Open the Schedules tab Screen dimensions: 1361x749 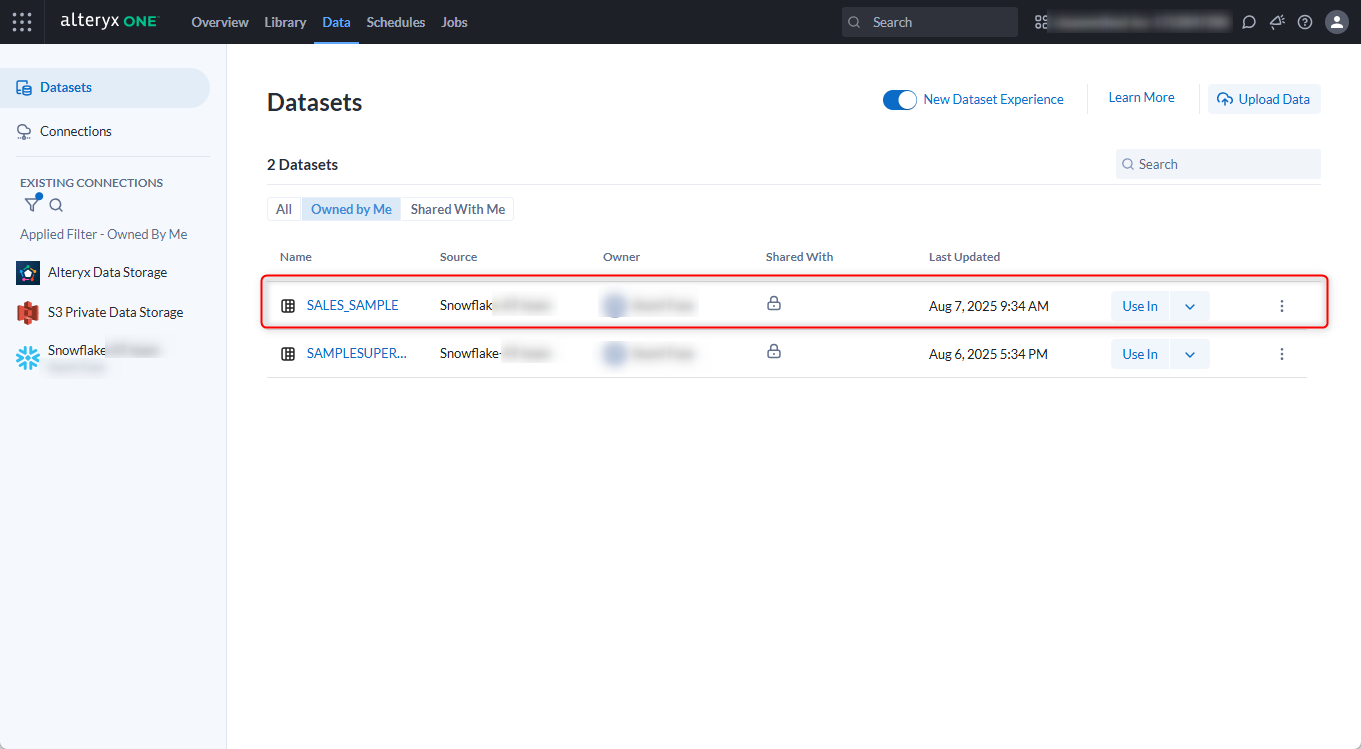(x=396, y=22)
